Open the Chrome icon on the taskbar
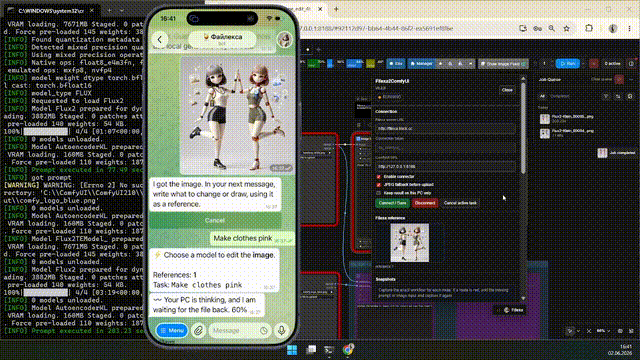 (x=348, y=350)
